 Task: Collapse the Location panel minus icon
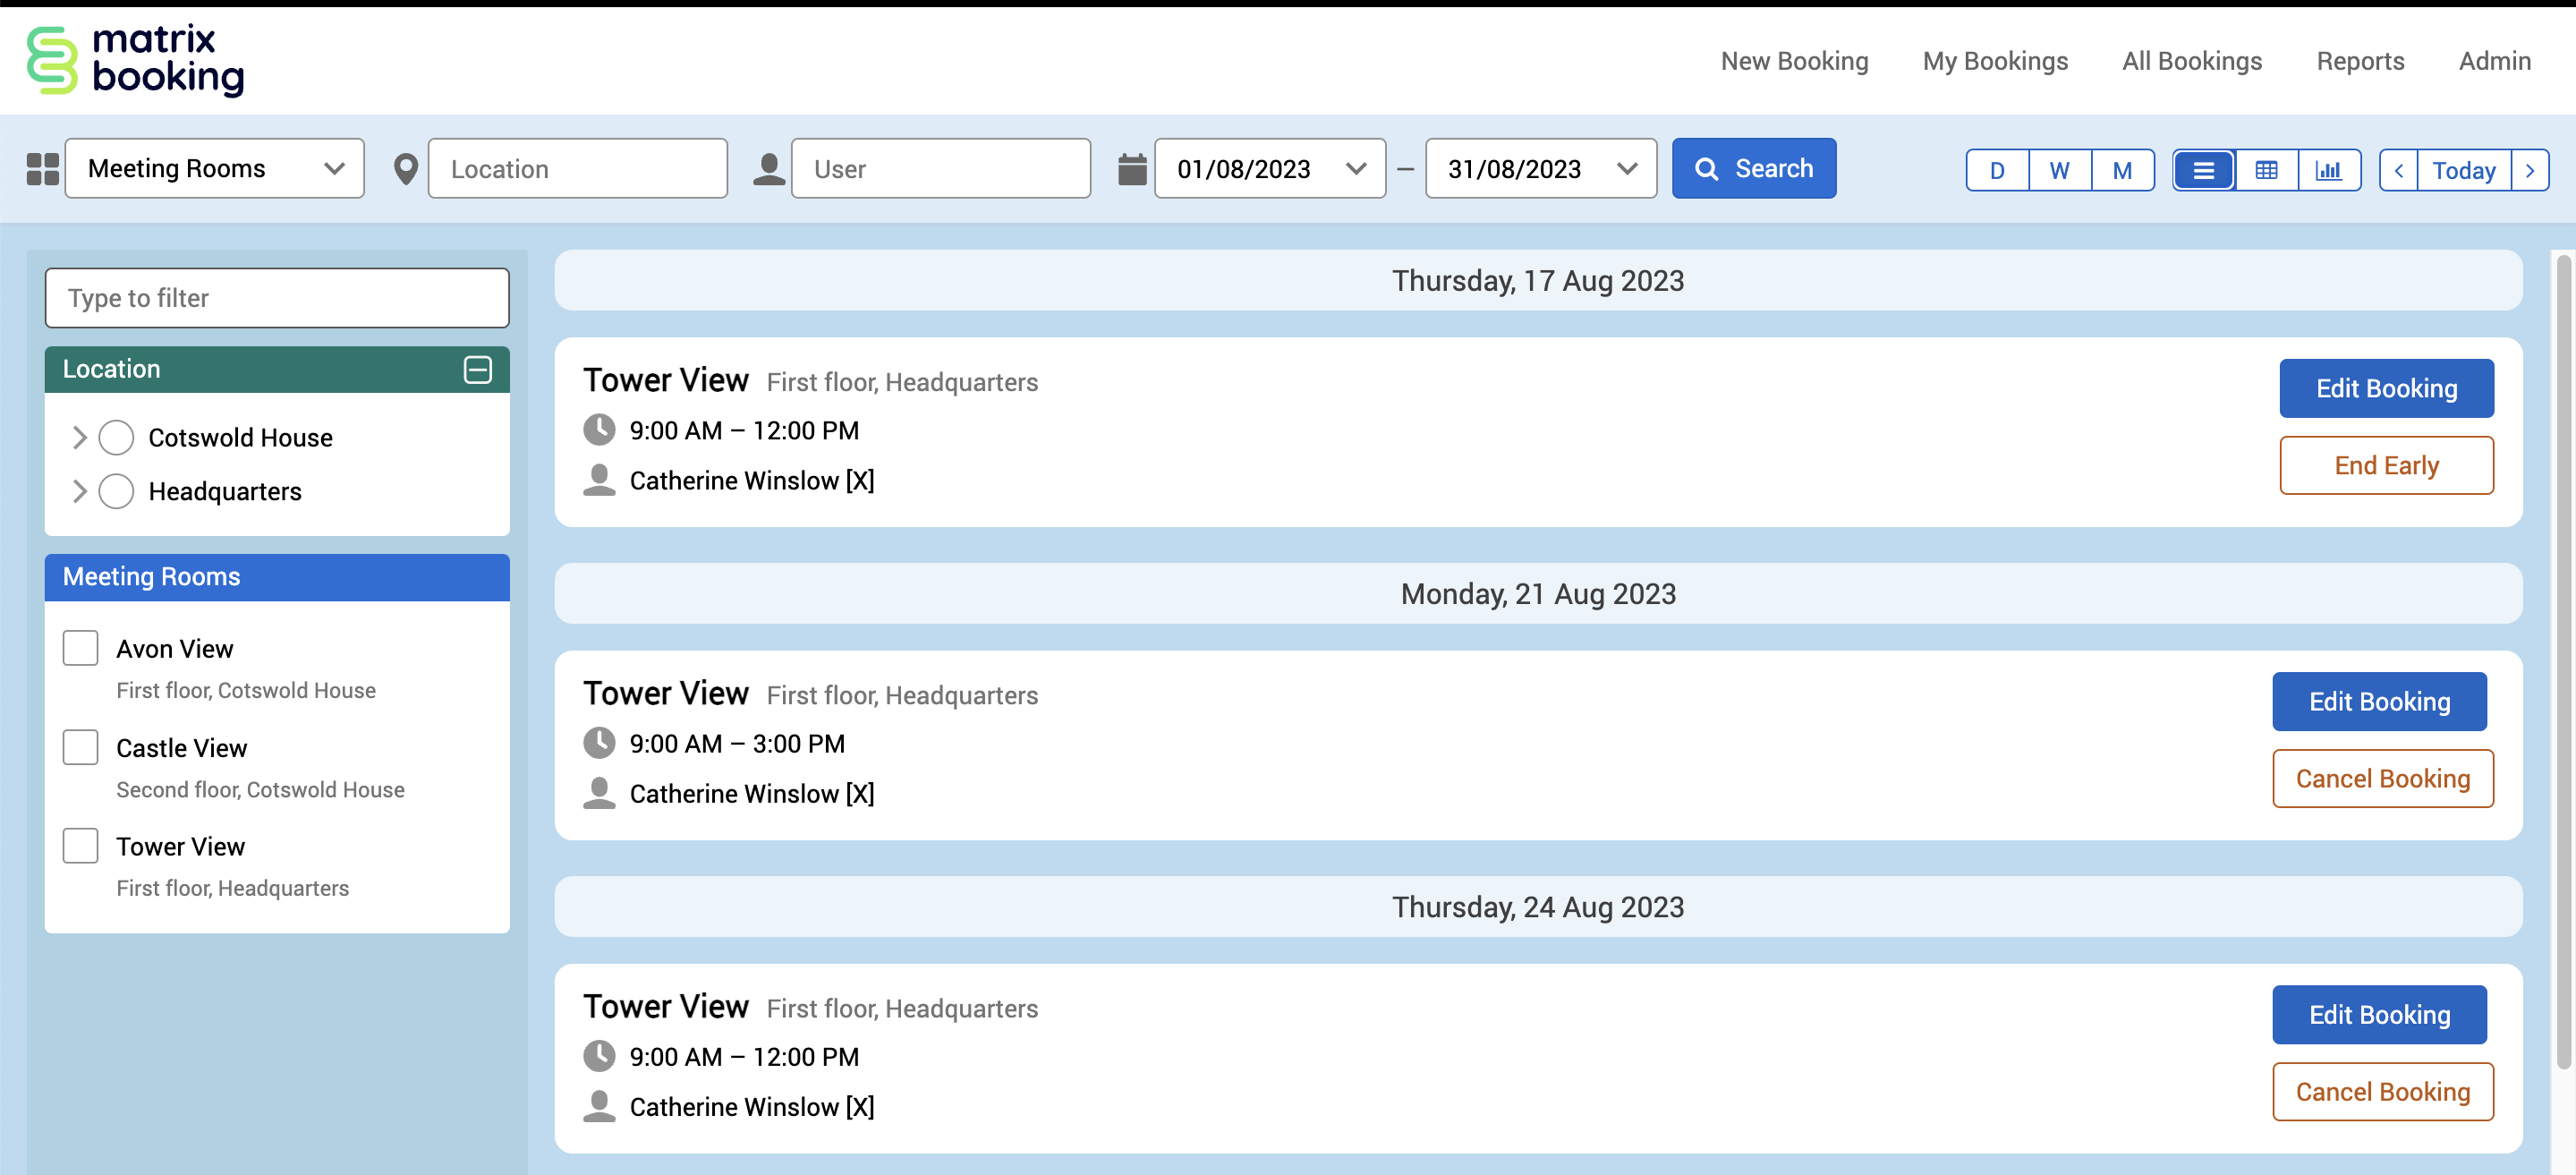click(477, 369)
